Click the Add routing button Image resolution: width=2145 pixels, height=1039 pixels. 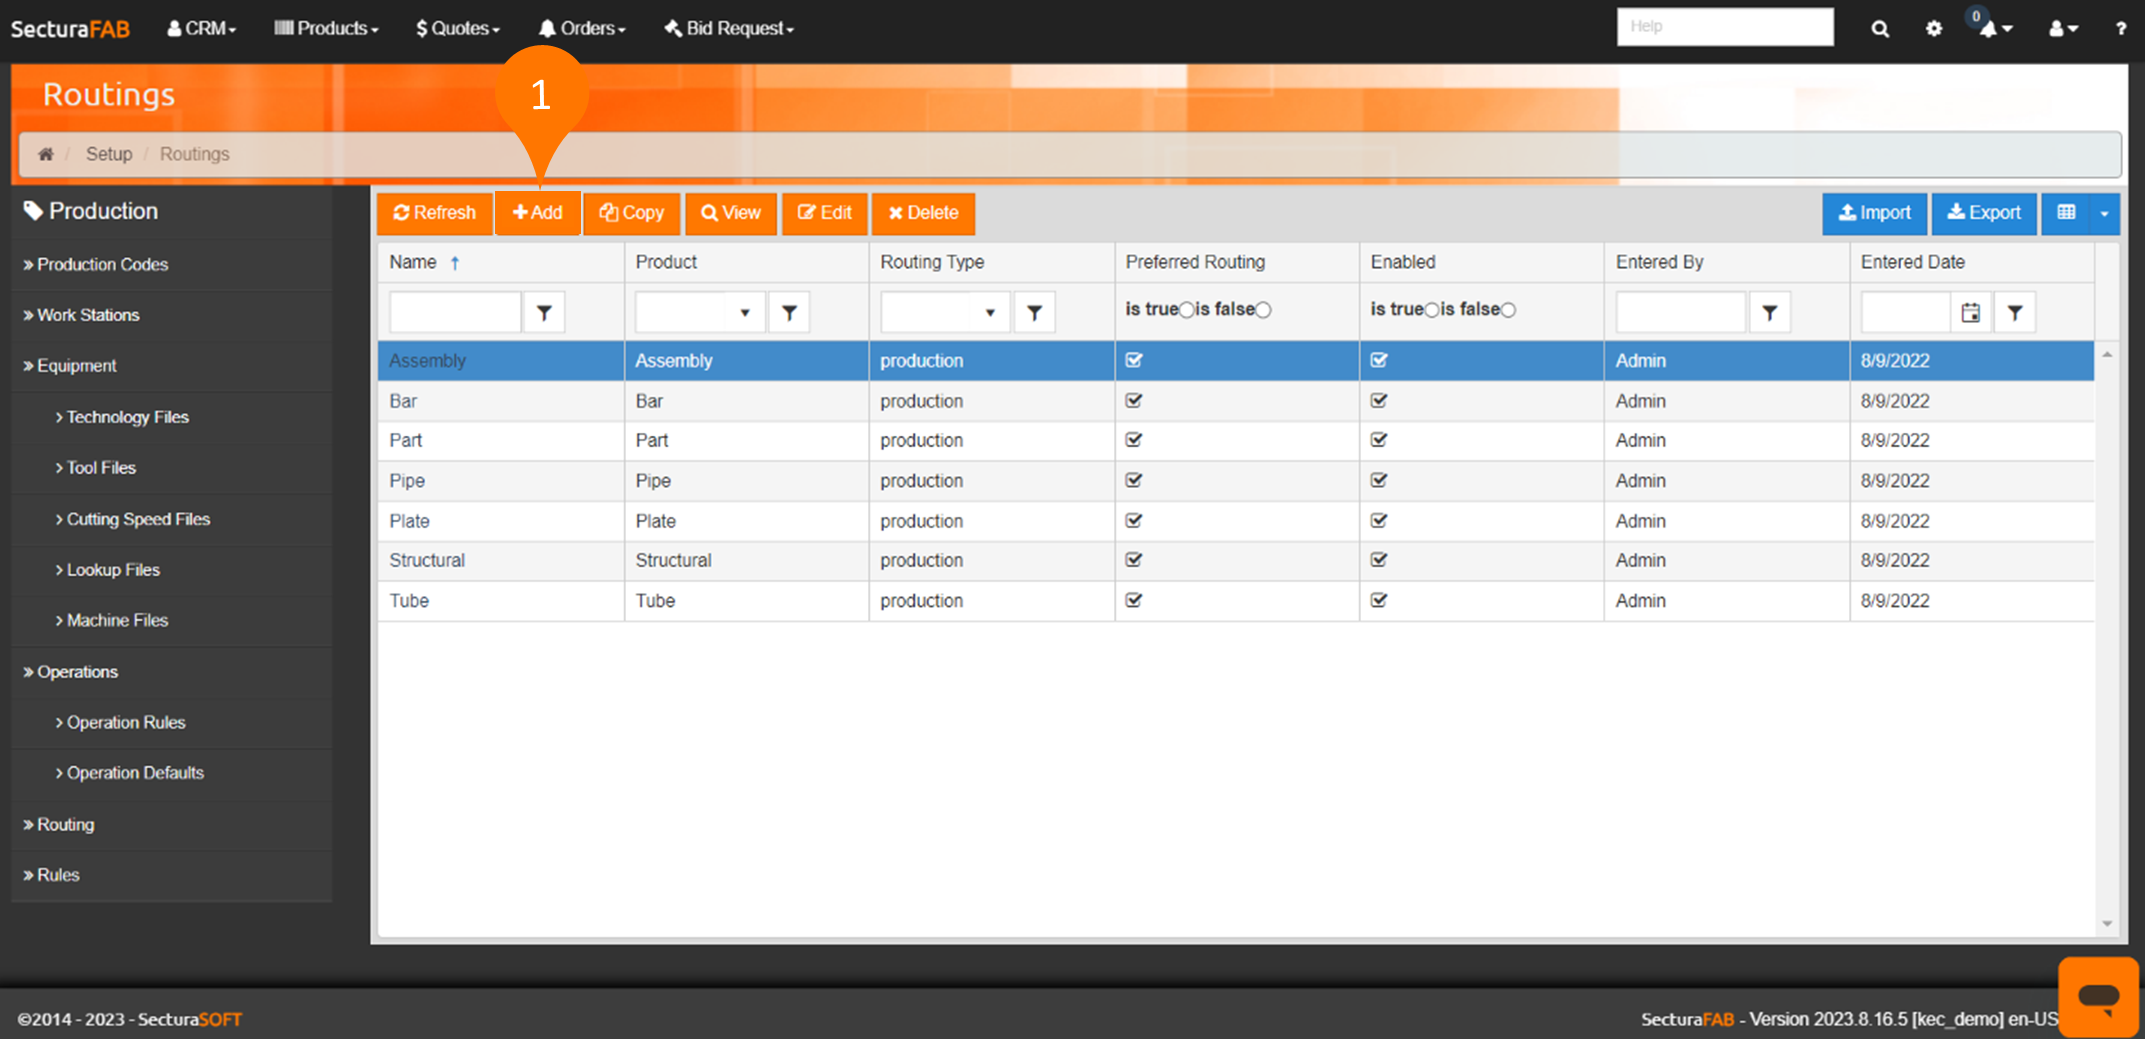click(x=538, y=213)
